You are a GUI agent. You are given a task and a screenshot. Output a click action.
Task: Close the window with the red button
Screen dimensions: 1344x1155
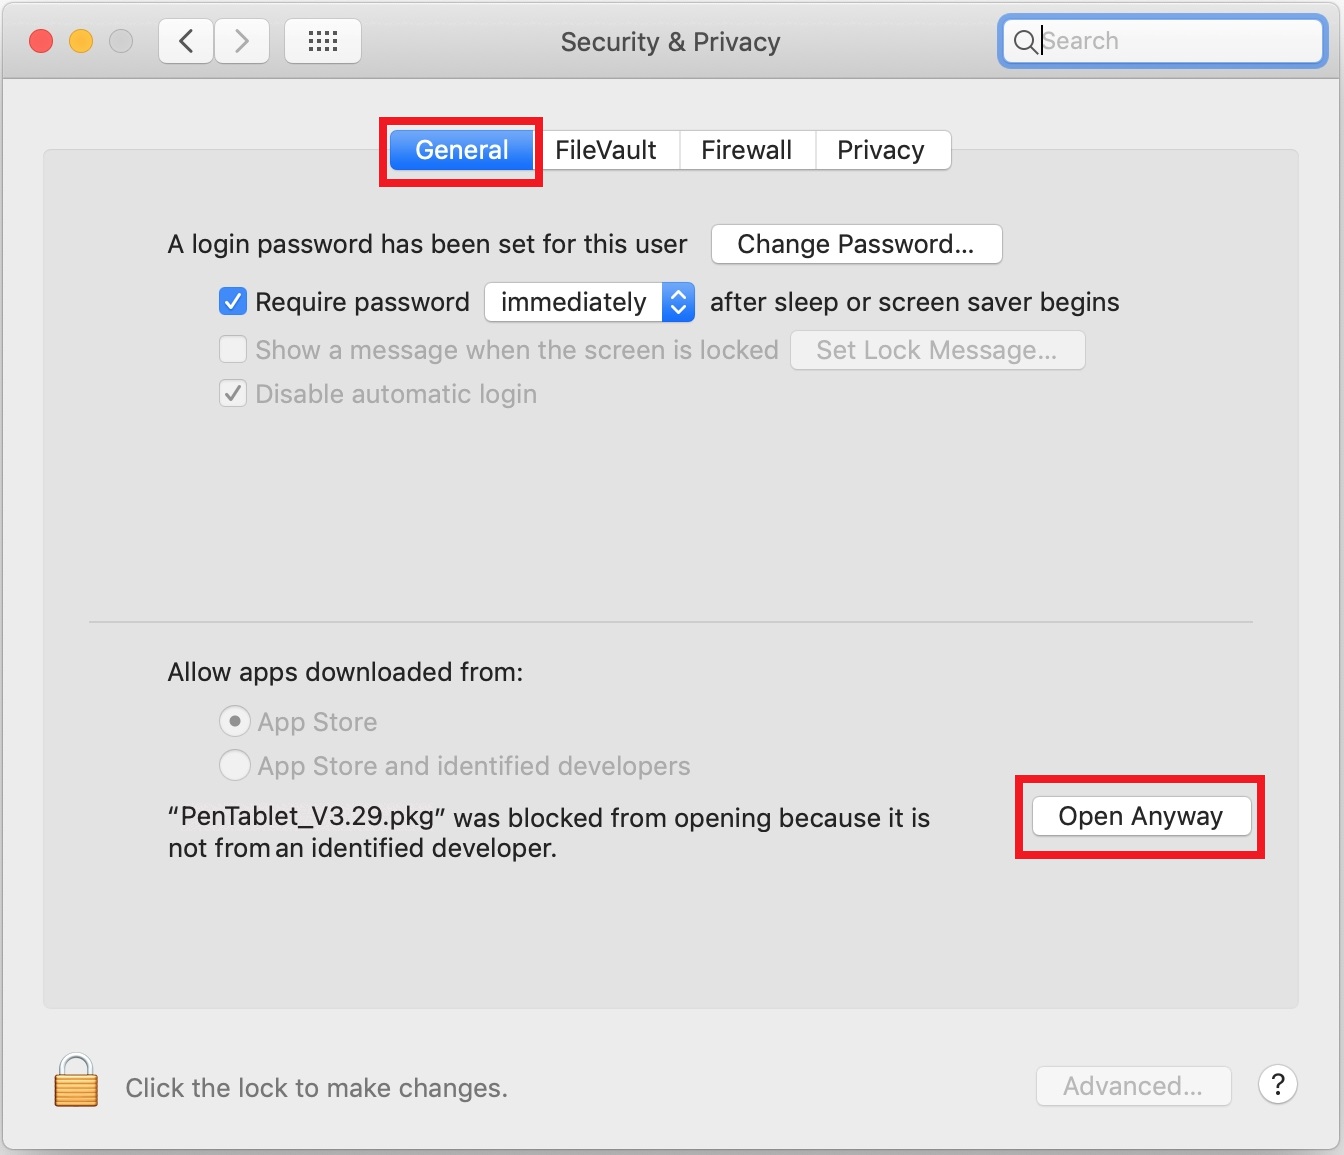tap(41, 41)
